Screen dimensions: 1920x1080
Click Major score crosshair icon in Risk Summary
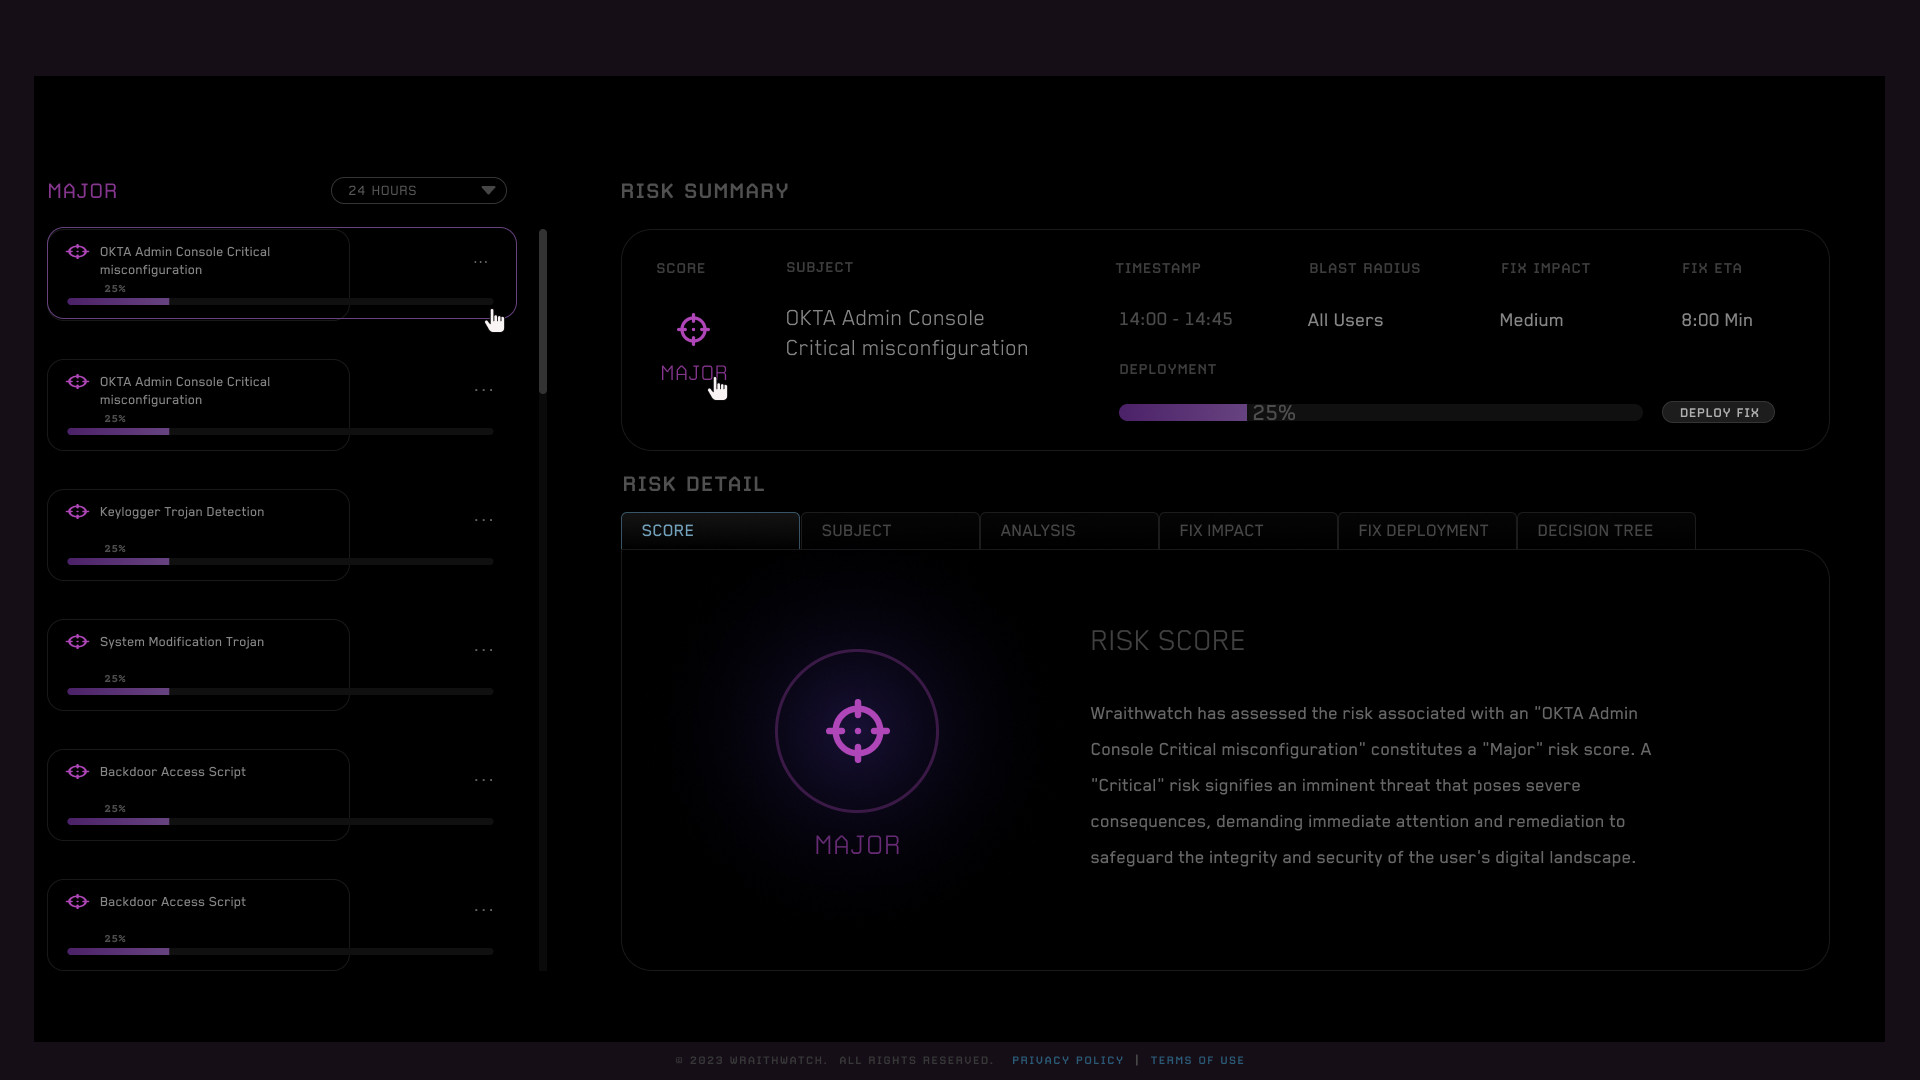(x=693, y=329)
